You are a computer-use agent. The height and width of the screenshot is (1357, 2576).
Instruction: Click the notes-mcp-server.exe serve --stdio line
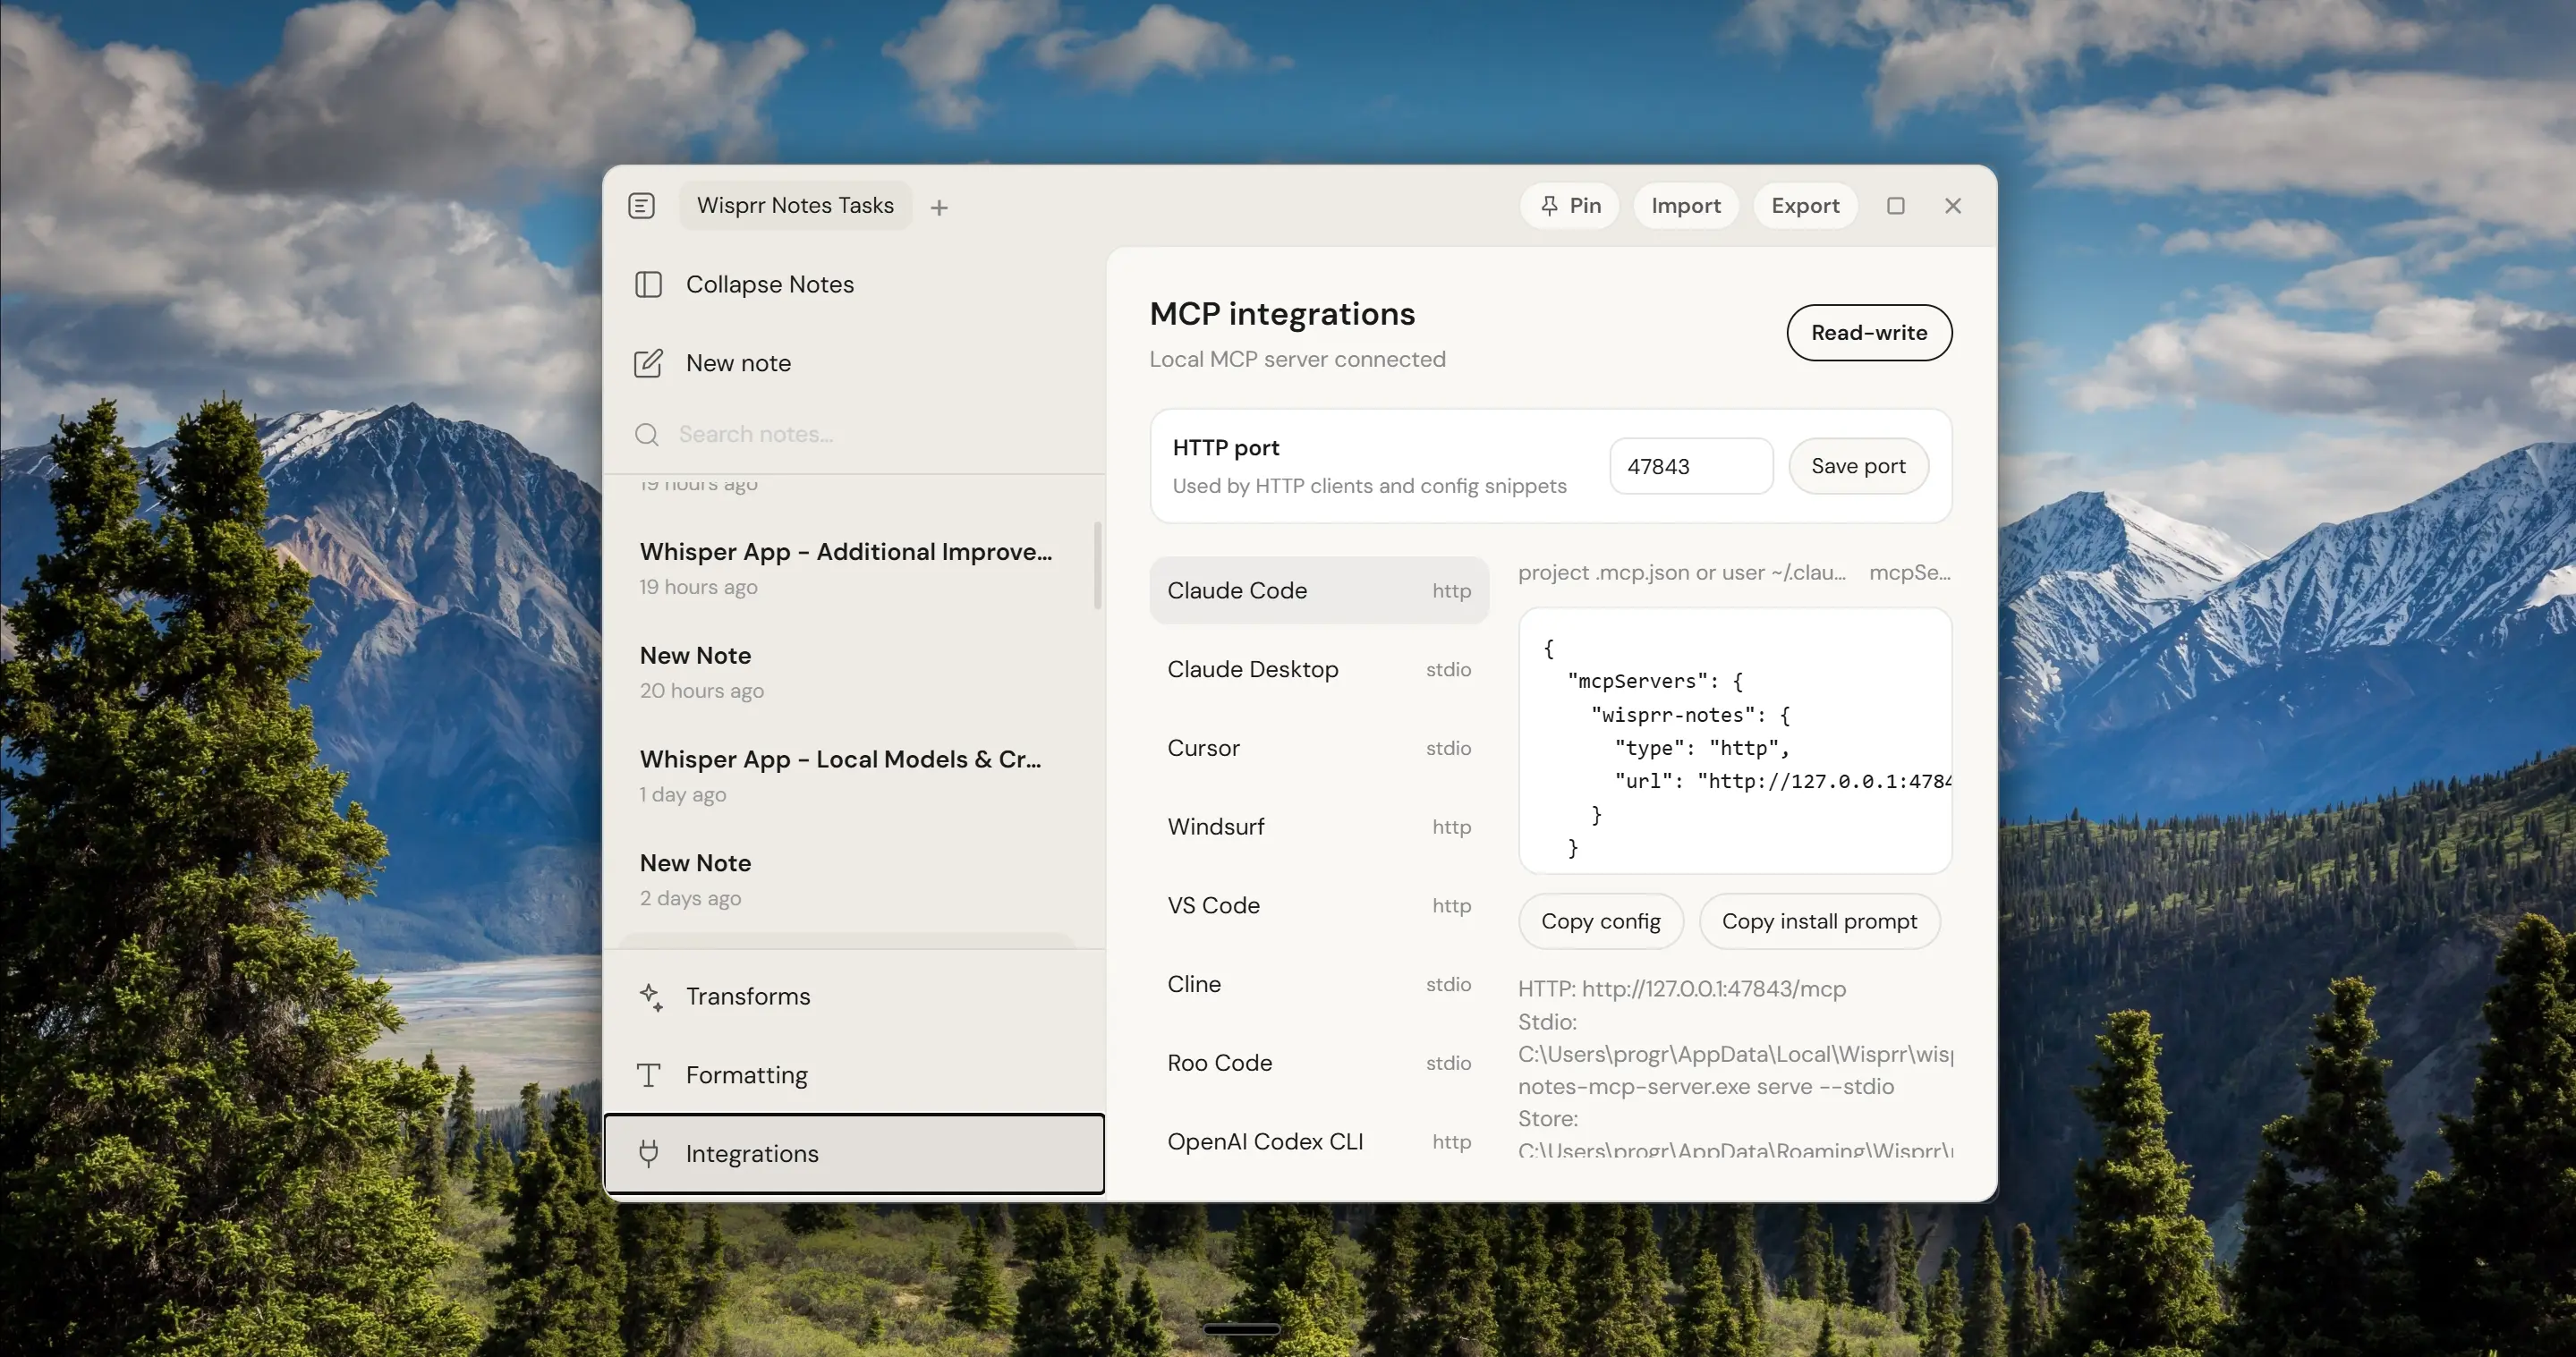point(1706,1087)
